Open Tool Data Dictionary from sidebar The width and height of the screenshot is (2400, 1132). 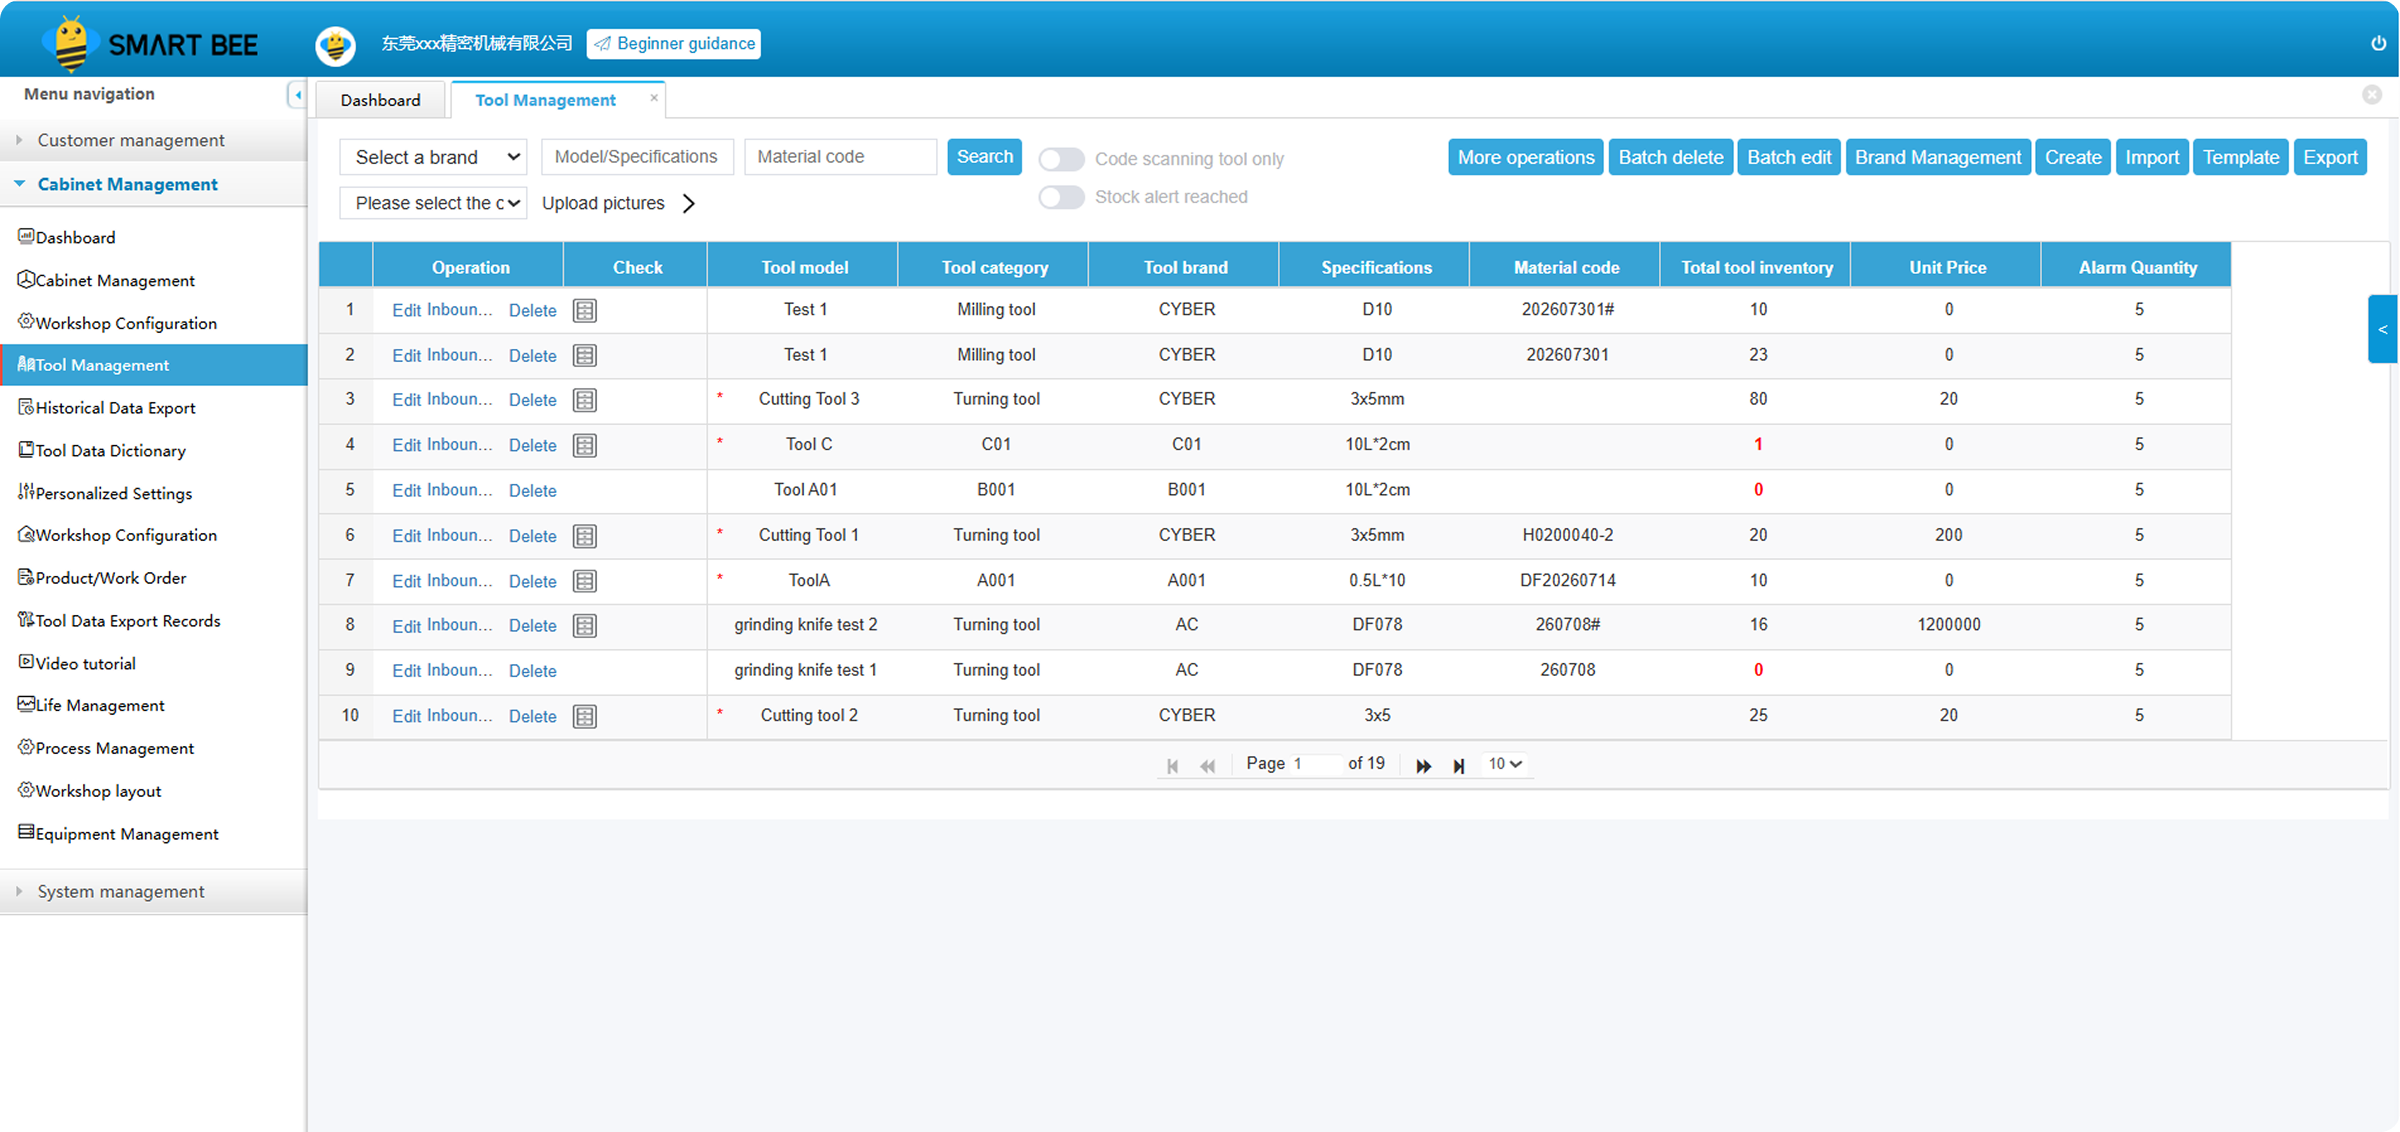[102, 450]
